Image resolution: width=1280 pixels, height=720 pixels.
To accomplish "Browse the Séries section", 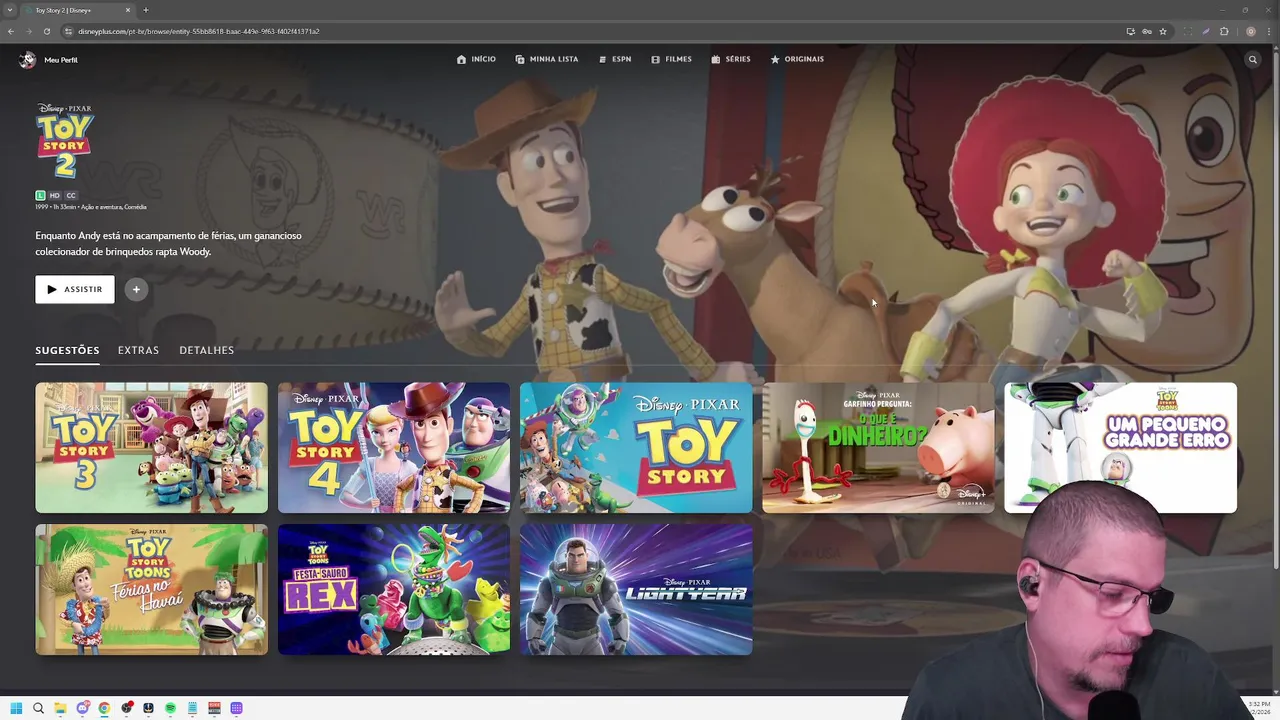I will (x=731, y=59).
